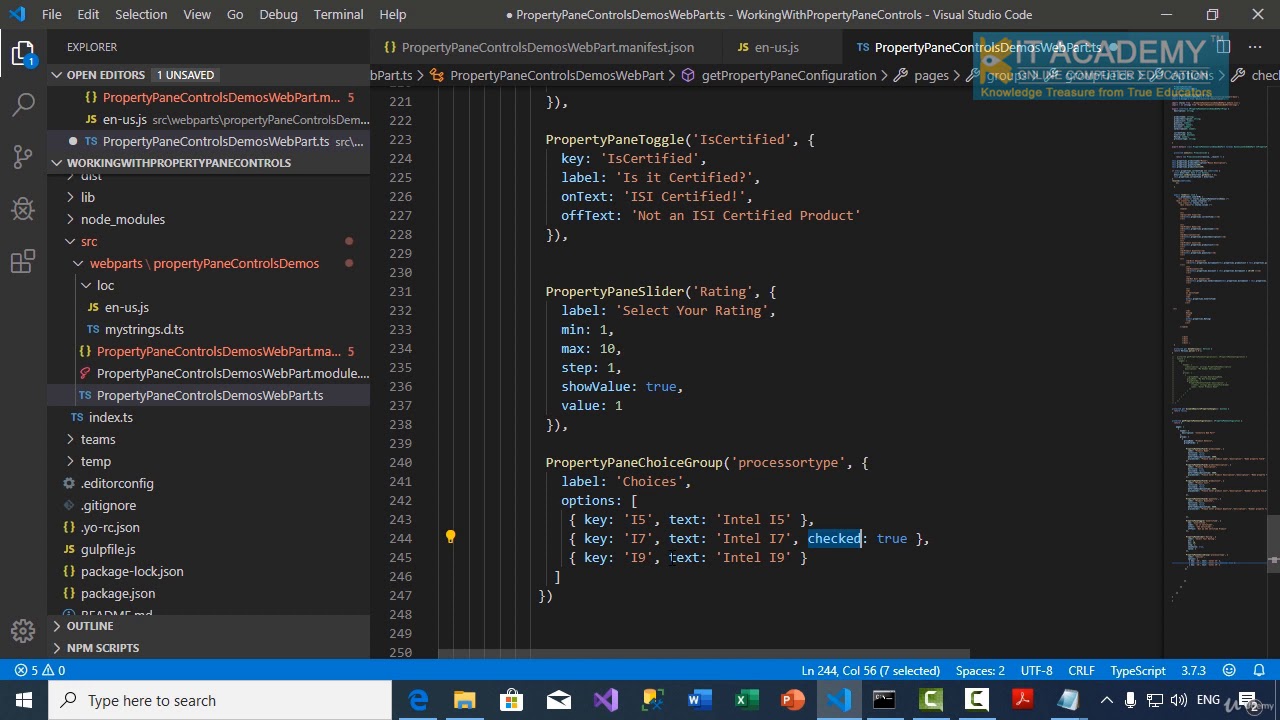The image size is (1280, 720).
Task: Click the pages breadcrumb item
Action: pyautogui.click(x=931, y=75)
